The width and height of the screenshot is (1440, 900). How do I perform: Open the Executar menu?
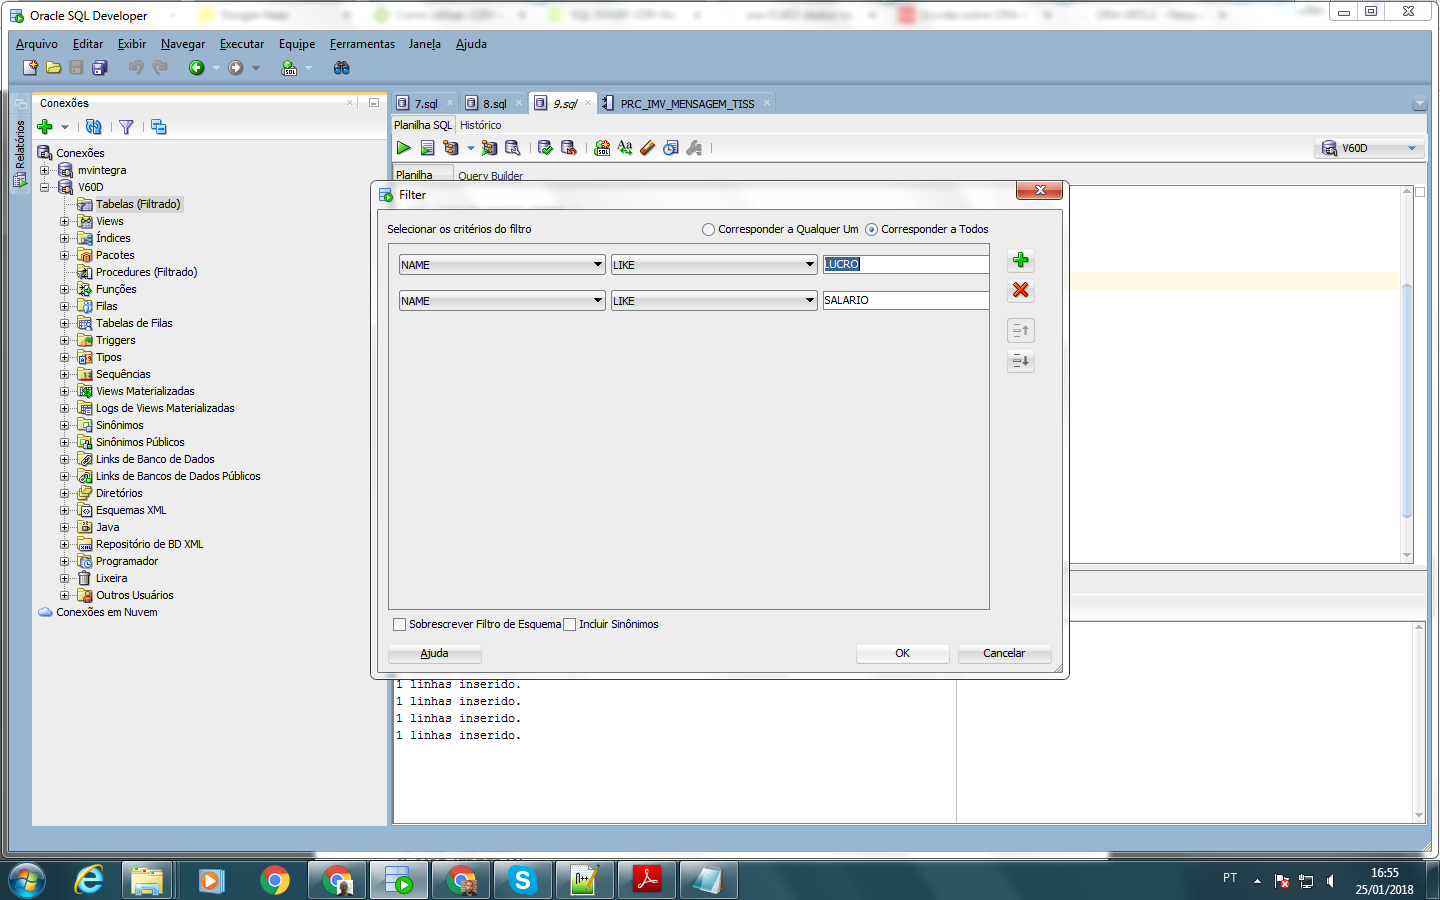(242, 44)
